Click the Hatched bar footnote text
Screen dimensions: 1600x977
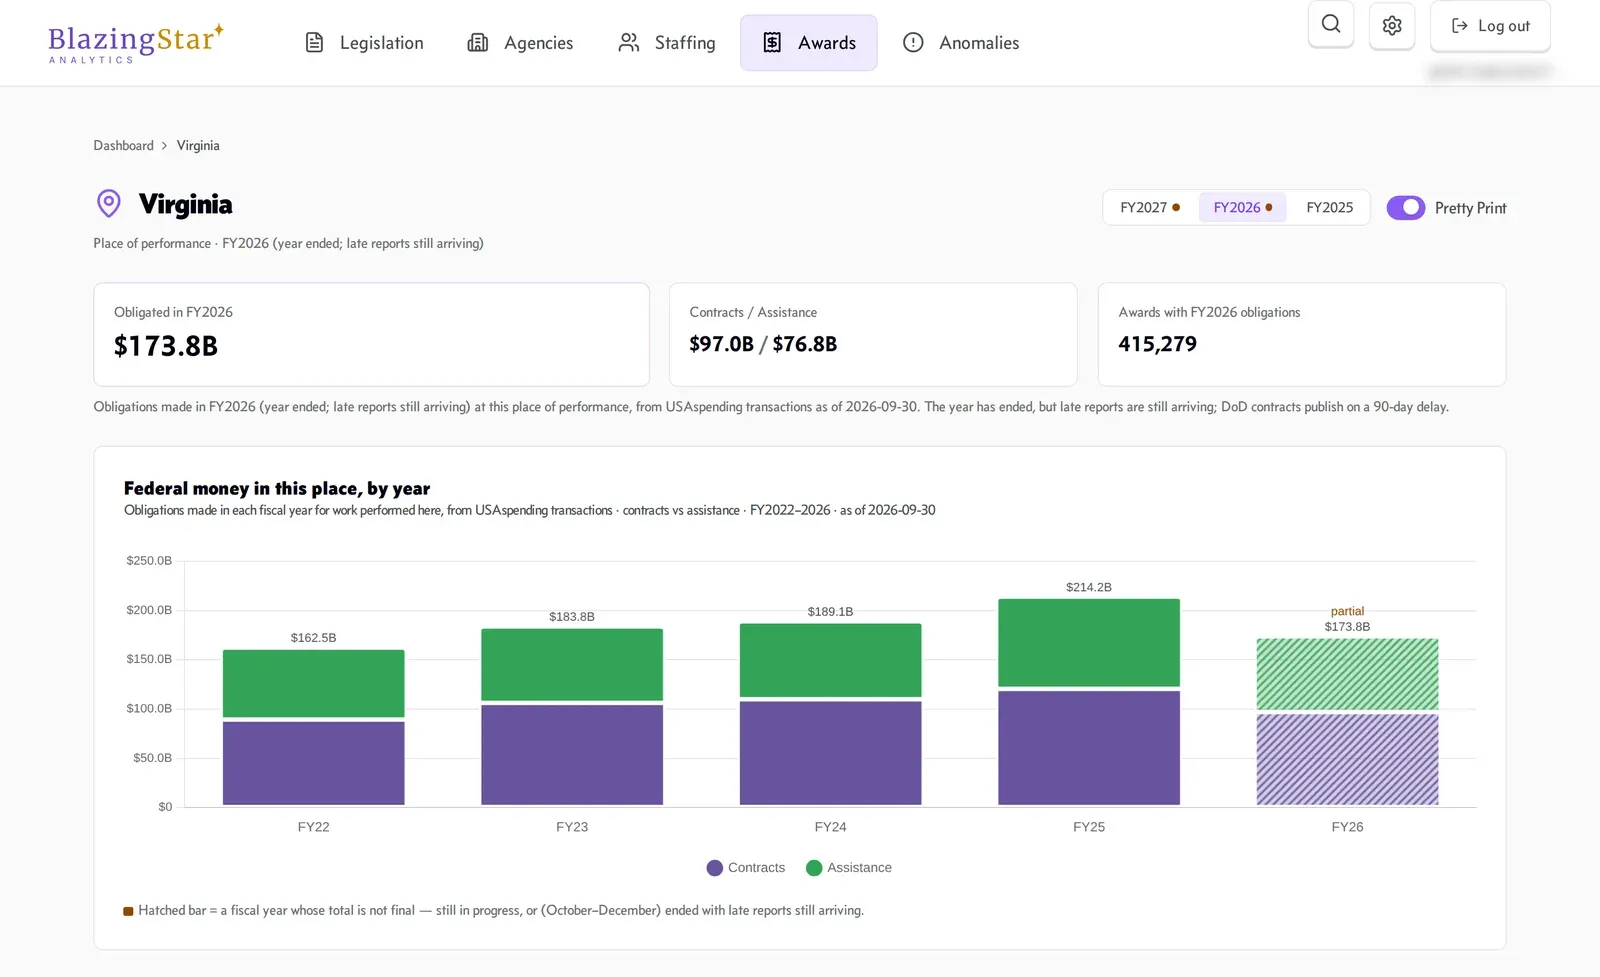click(501, 911)
